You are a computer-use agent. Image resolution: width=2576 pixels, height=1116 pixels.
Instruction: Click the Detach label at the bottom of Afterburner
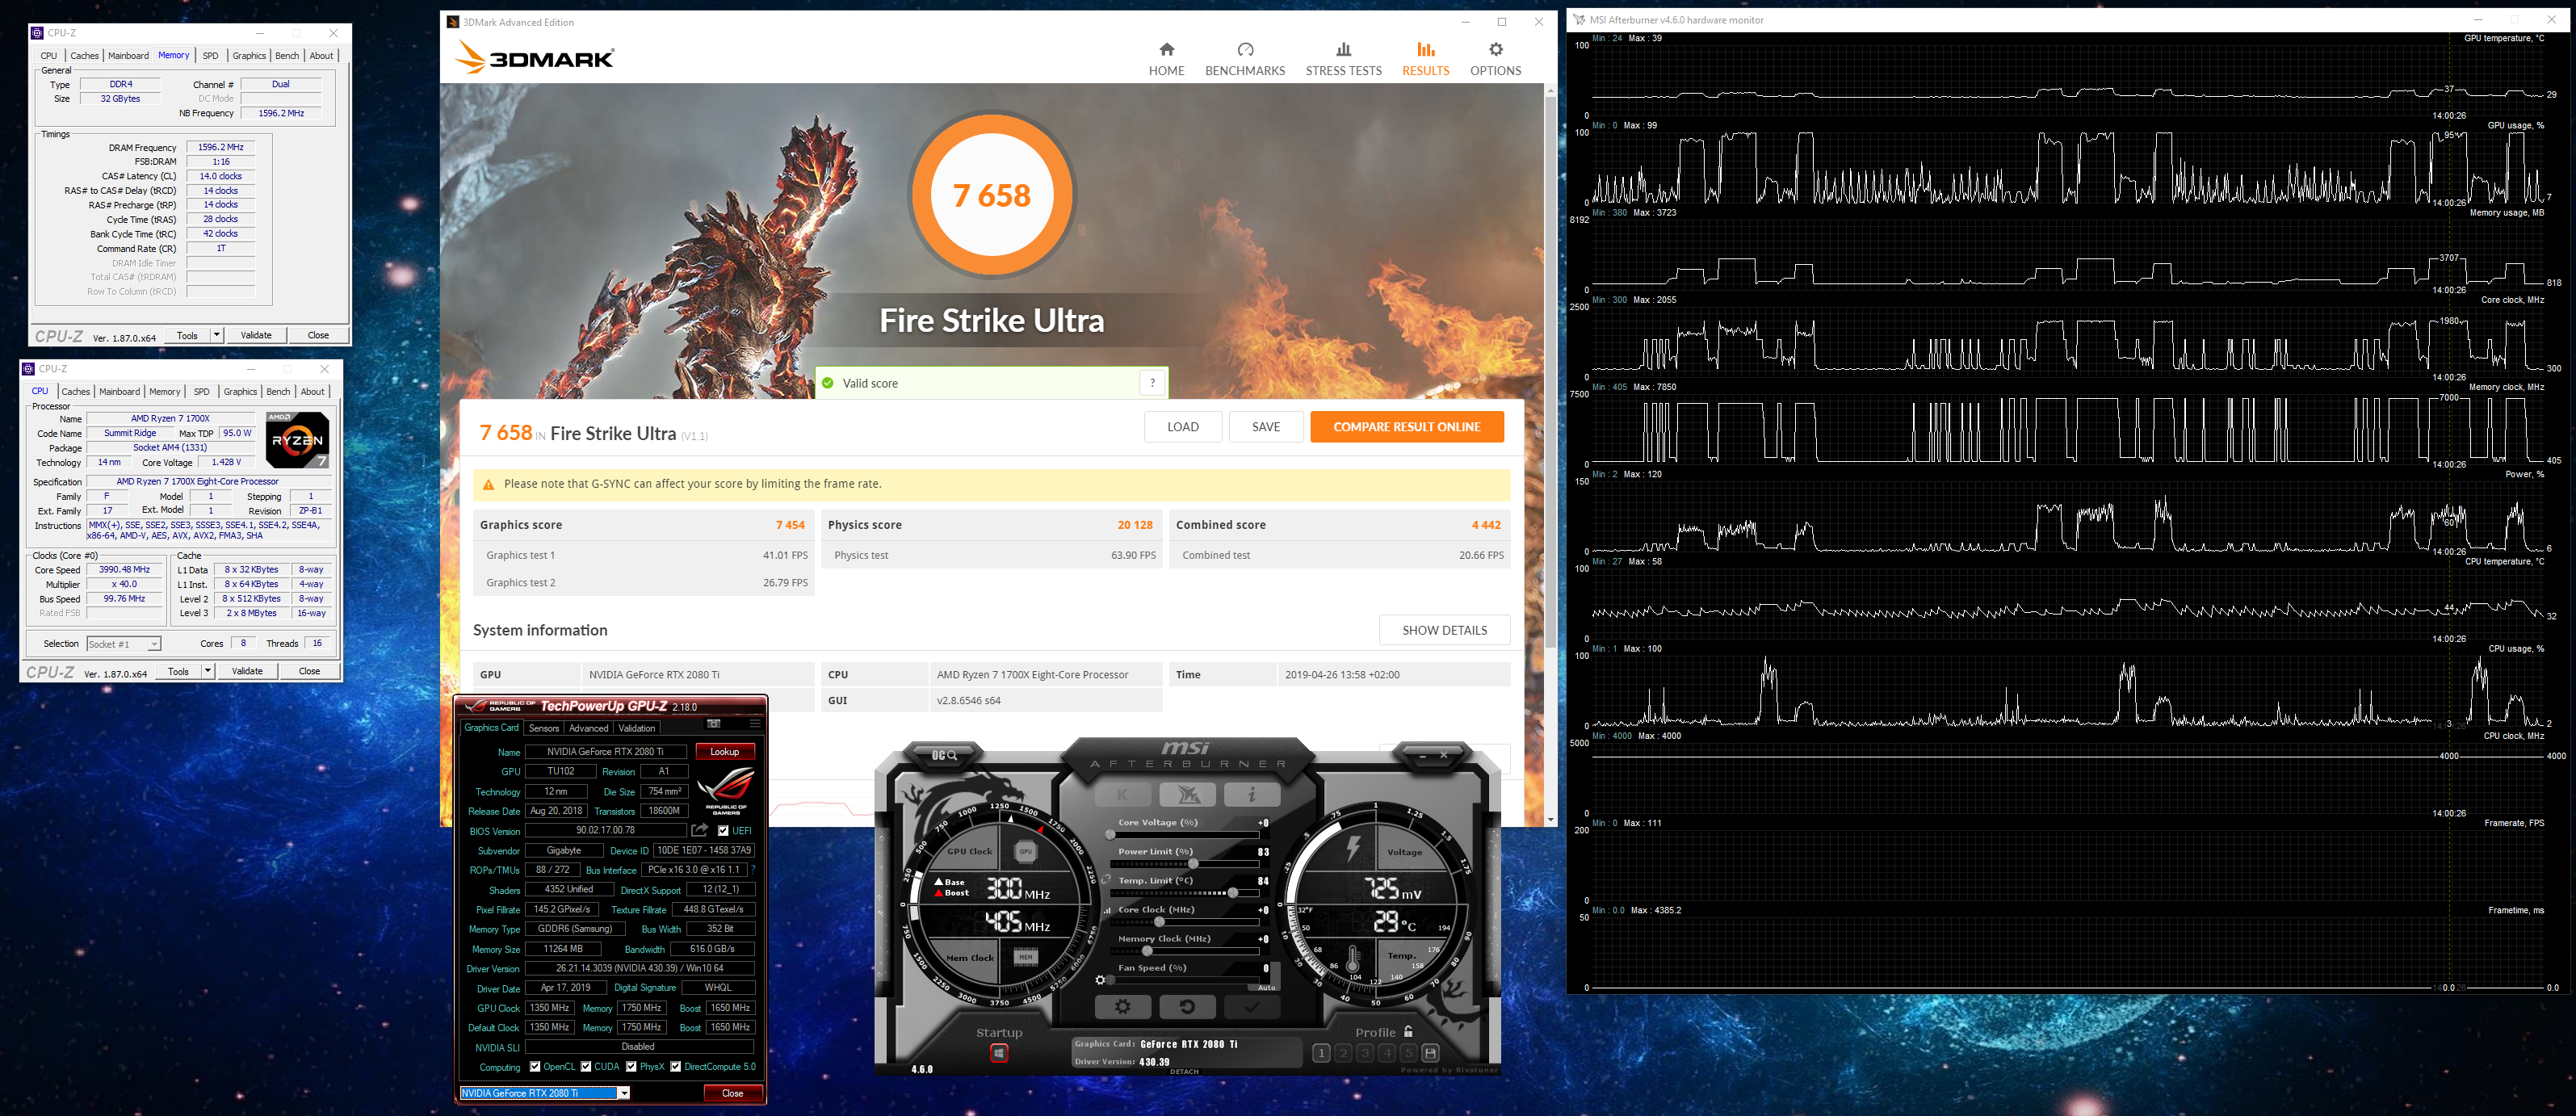(1185, 1071)
